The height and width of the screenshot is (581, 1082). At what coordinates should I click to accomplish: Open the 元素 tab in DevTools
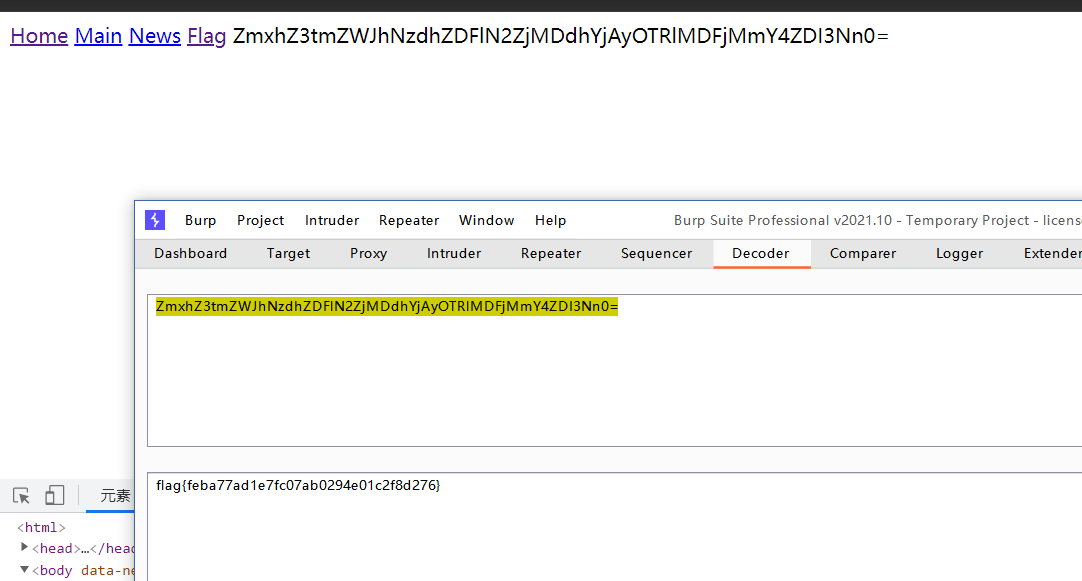pos(115,495)
